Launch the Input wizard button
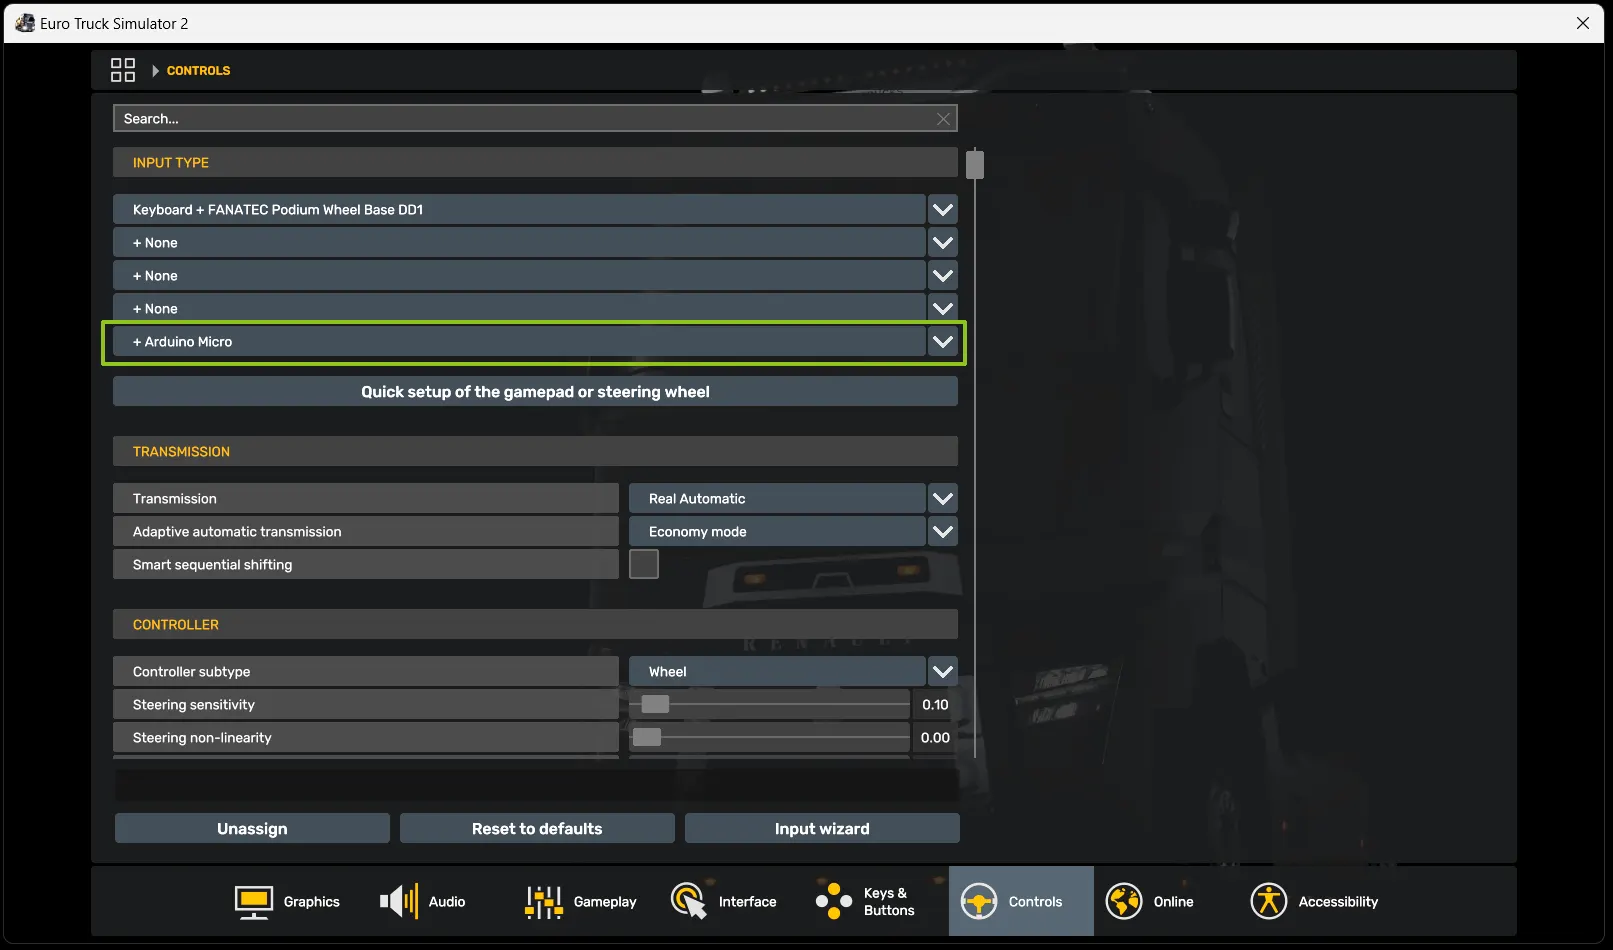The image size is (1613, 950). coord(822,829)
